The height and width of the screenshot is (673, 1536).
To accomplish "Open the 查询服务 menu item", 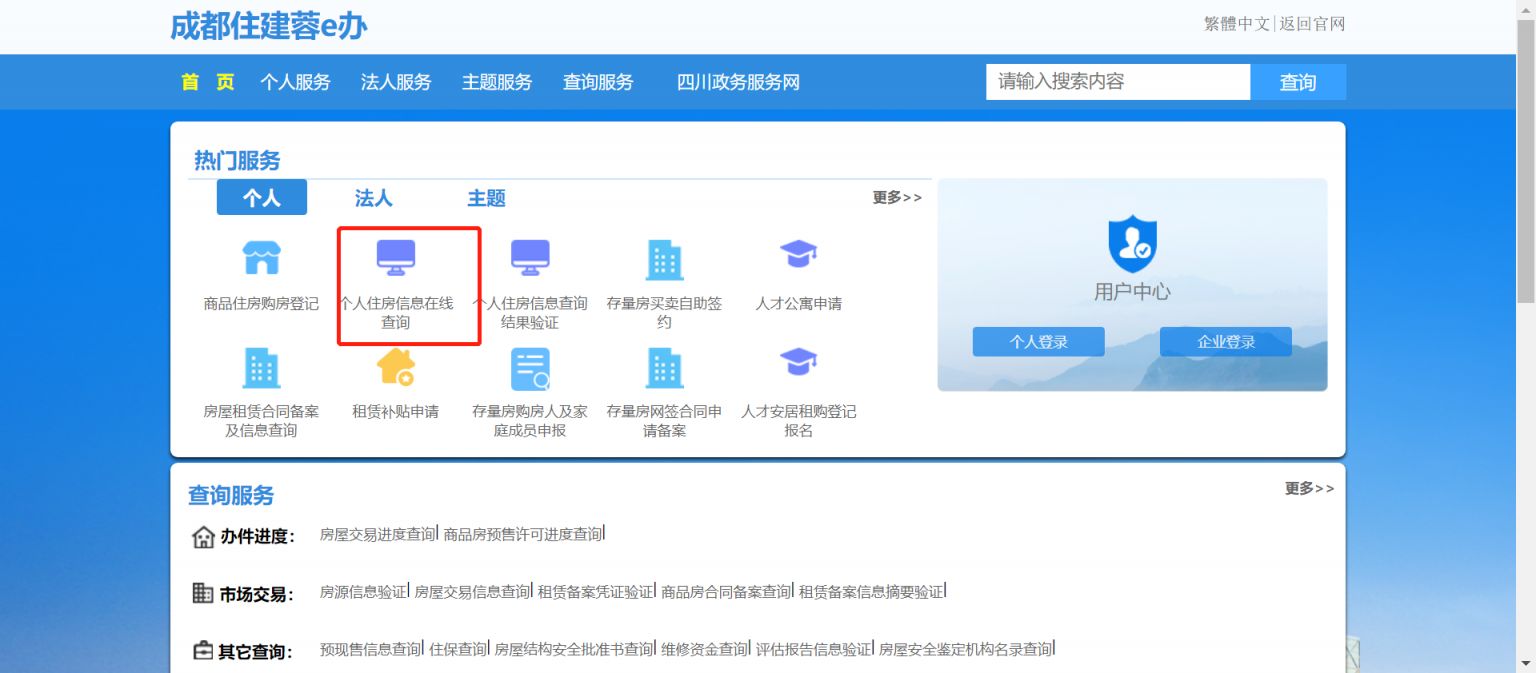I will pos(597,82).
